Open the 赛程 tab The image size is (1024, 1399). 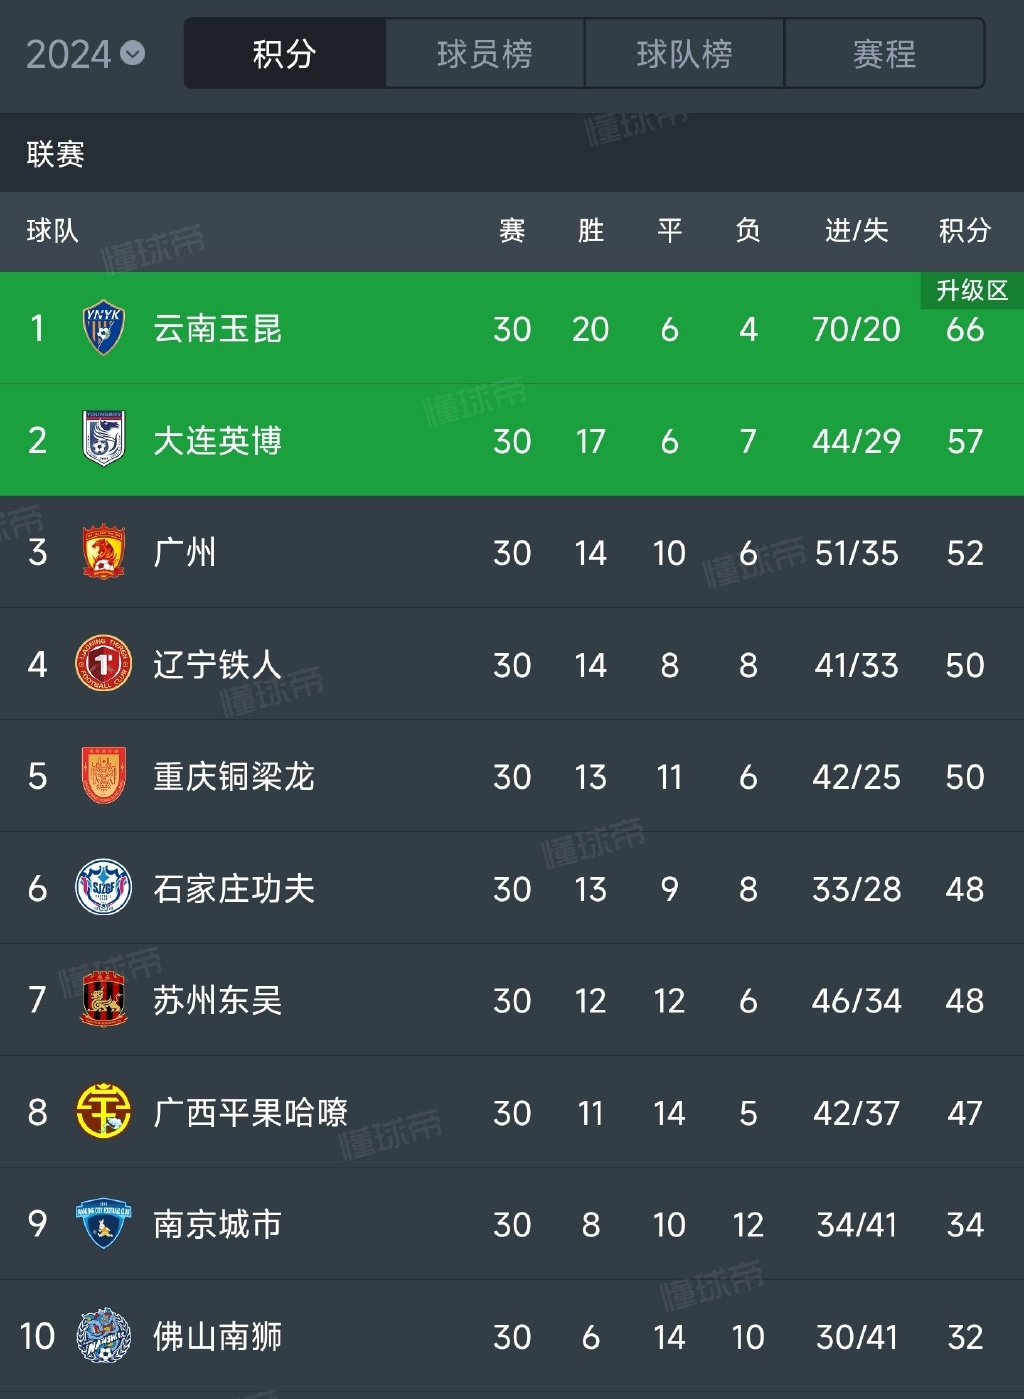click(x=884, y=54)
